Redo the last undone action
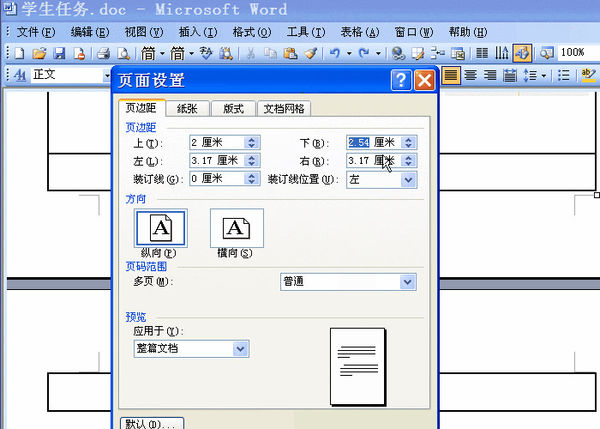 (364, 53)
